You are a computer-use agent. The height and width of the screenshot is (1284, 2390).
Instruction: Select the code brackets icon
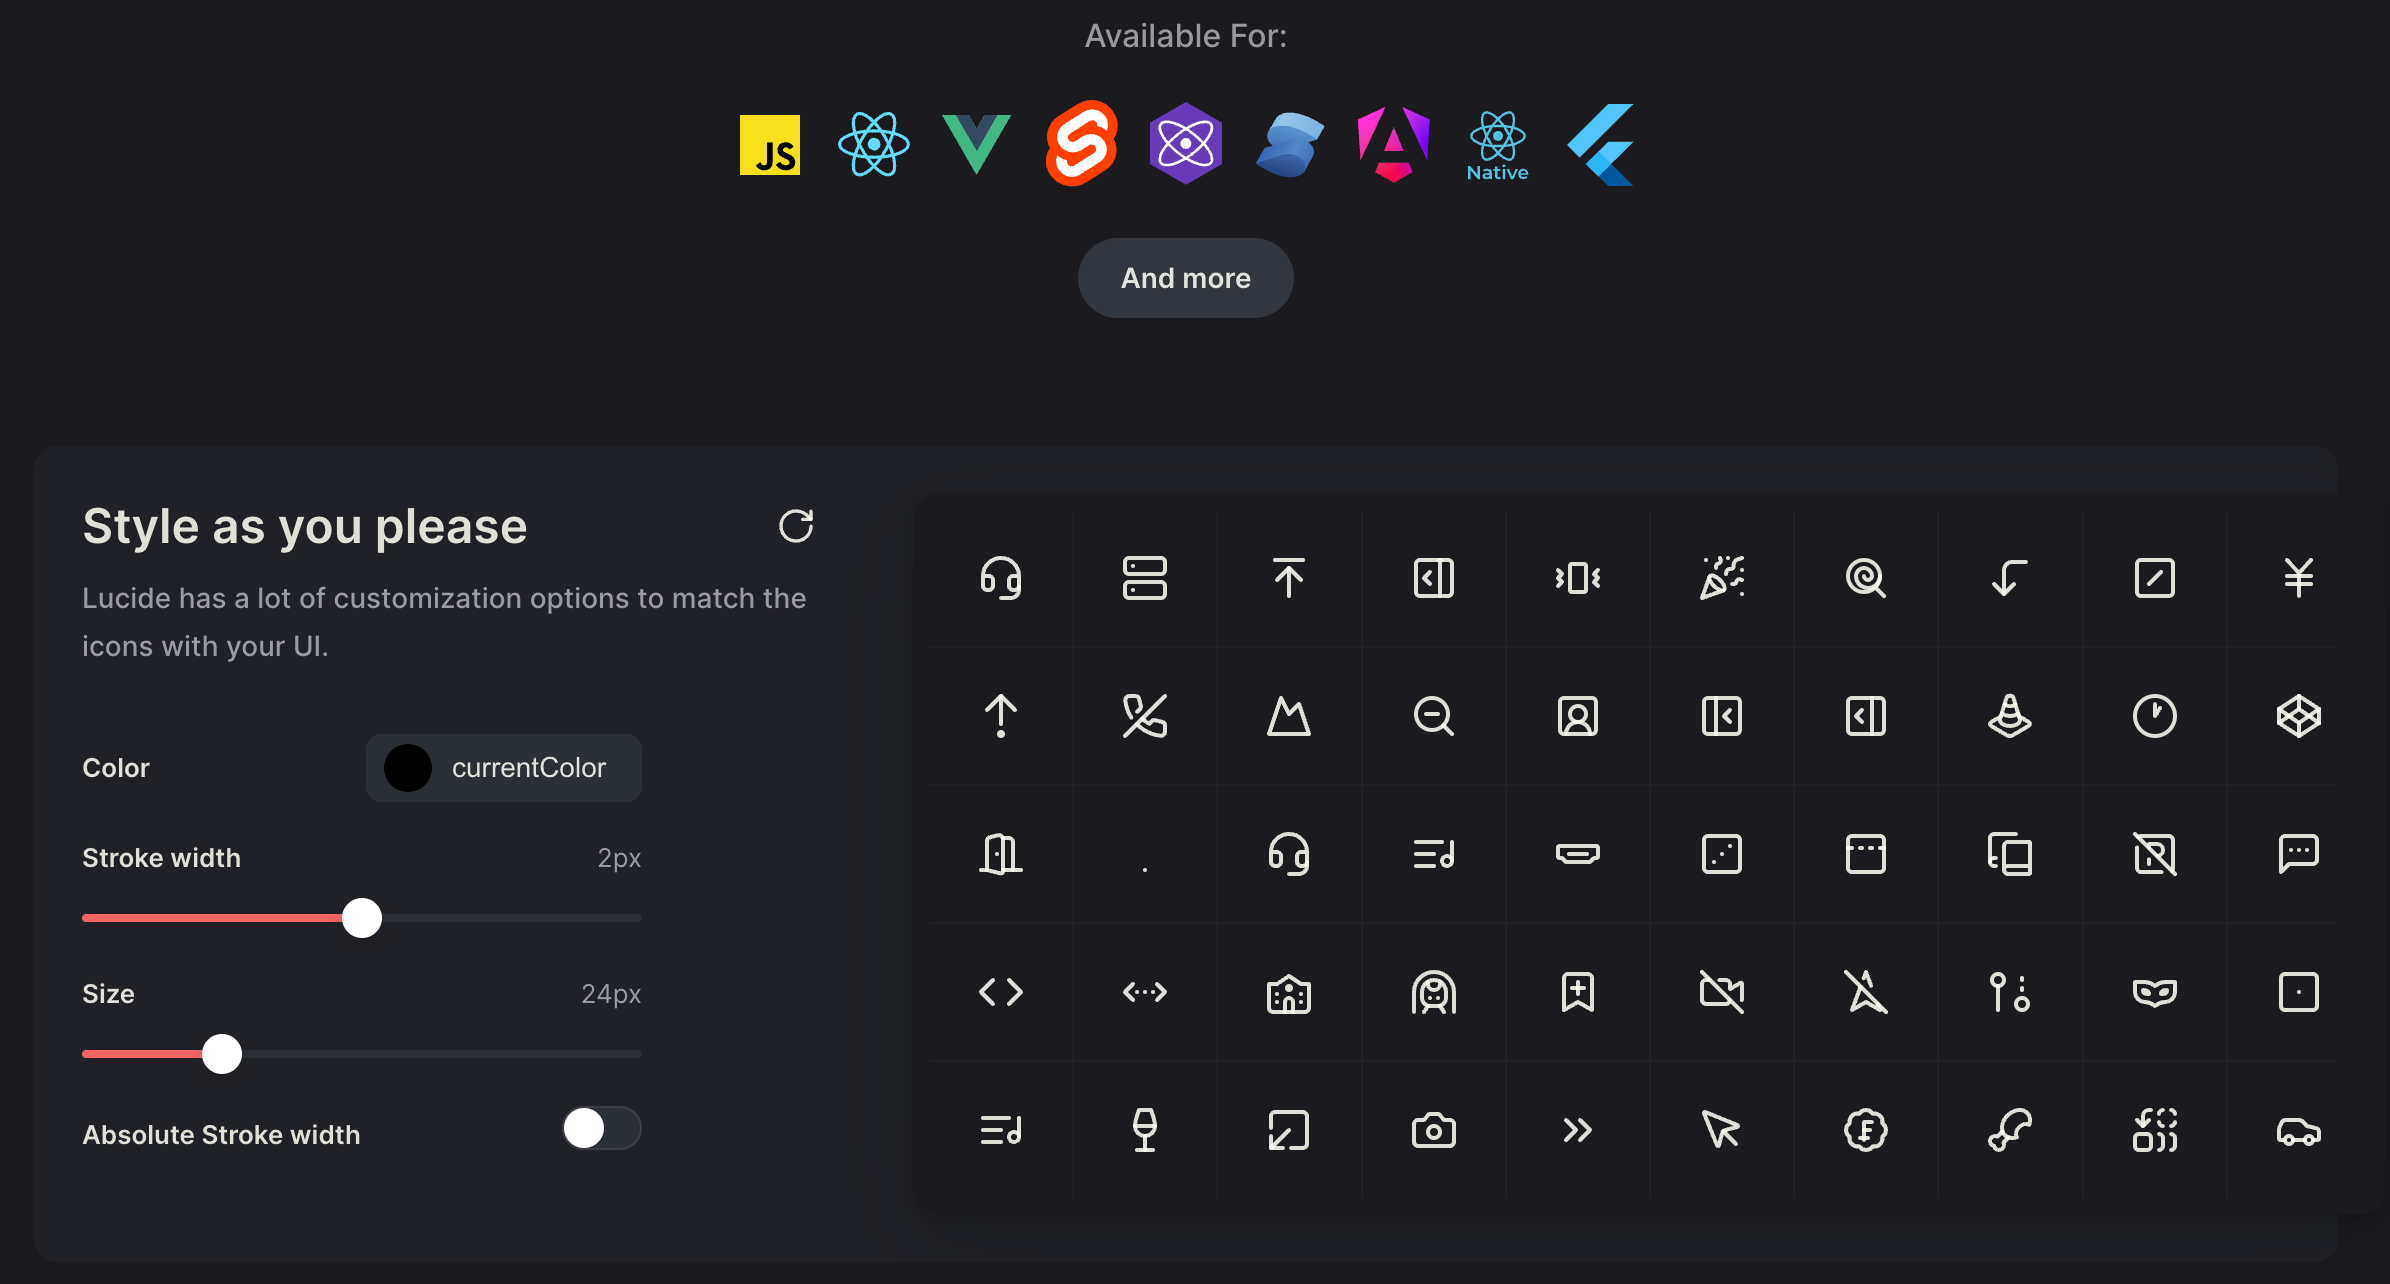(1000, 992)
